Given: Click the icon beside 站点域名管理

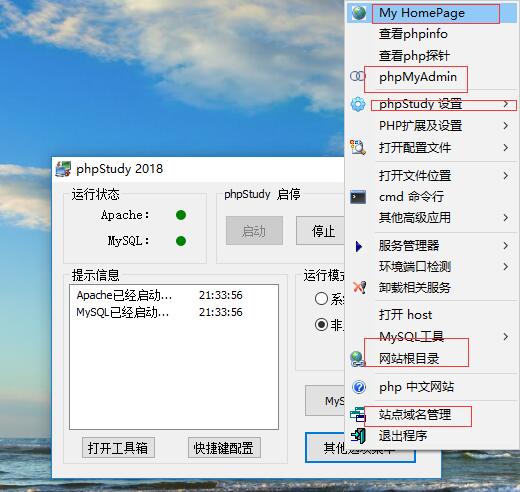Looking at the screenshot, I should [358, 415].
